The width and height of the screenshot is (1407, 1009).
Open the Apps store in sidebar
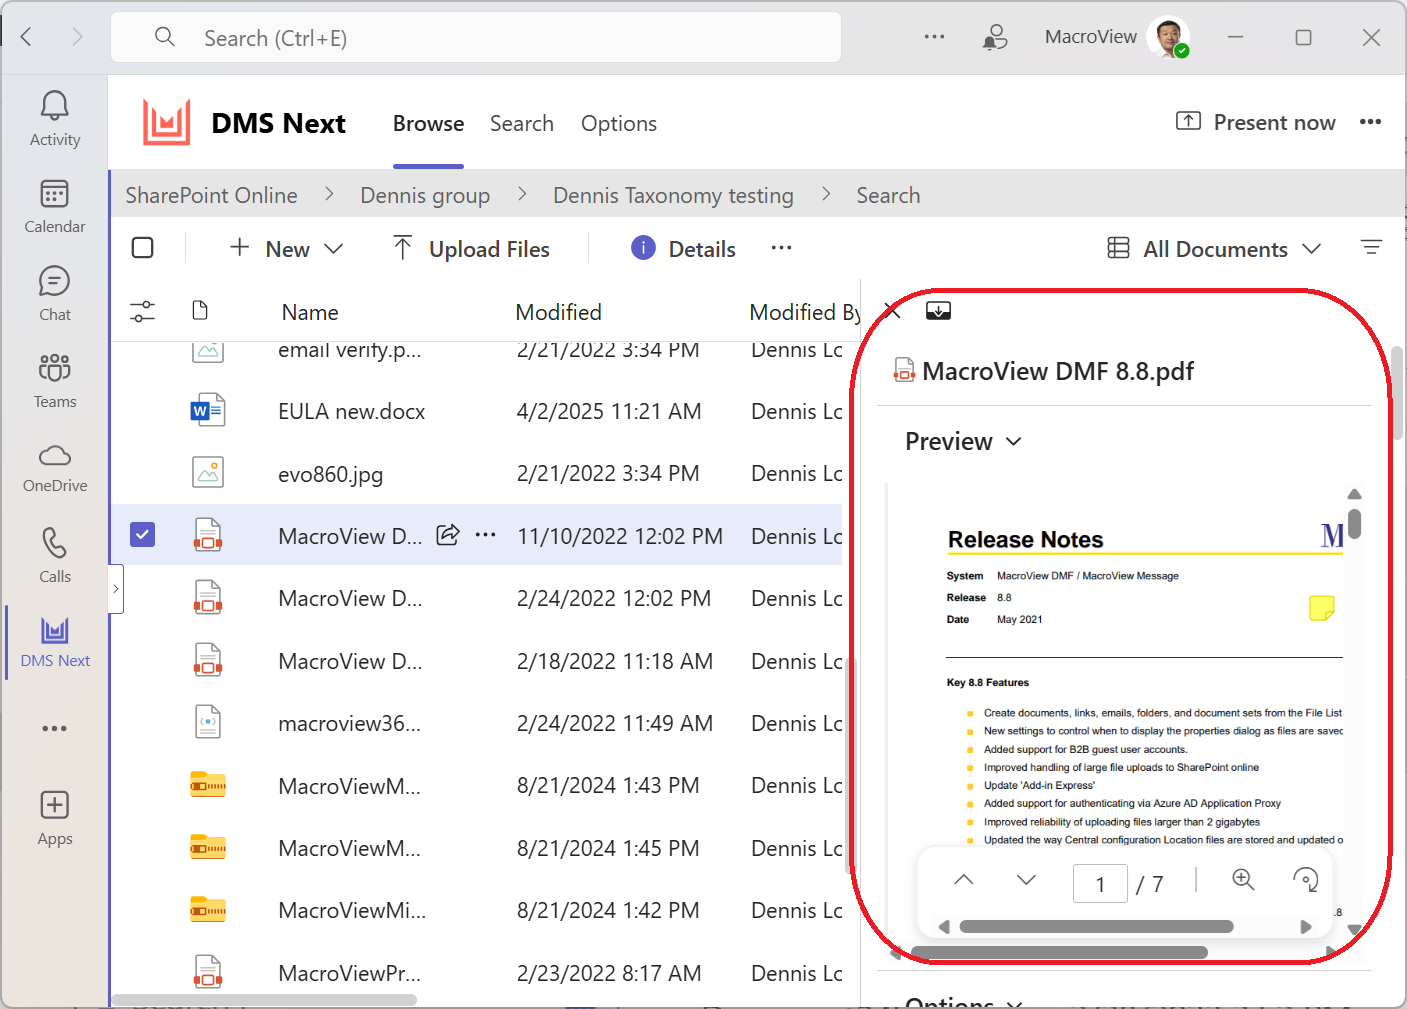(55, 818)
